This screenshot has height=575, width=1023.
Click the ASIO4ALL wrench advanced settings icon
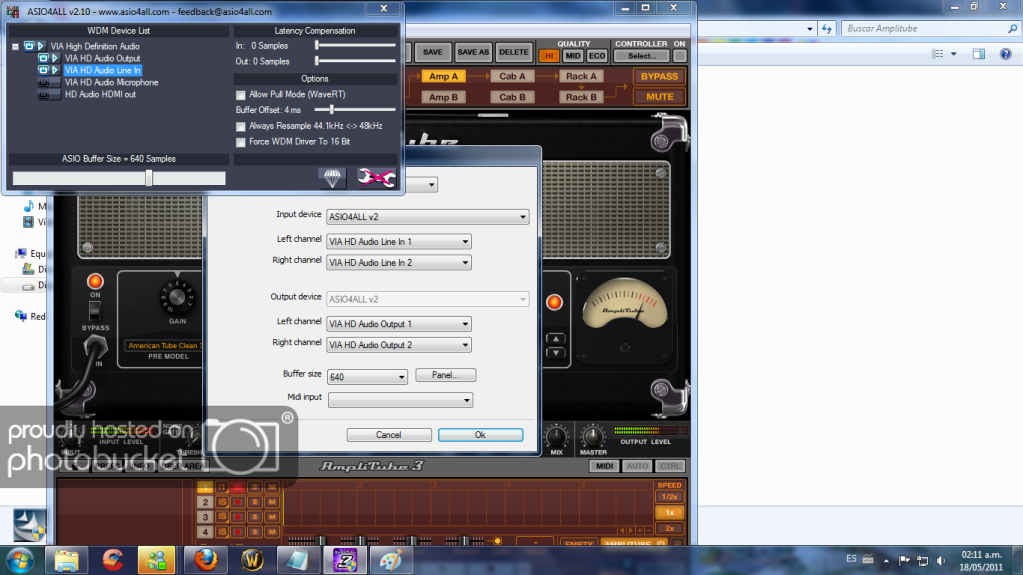point(377,177)
